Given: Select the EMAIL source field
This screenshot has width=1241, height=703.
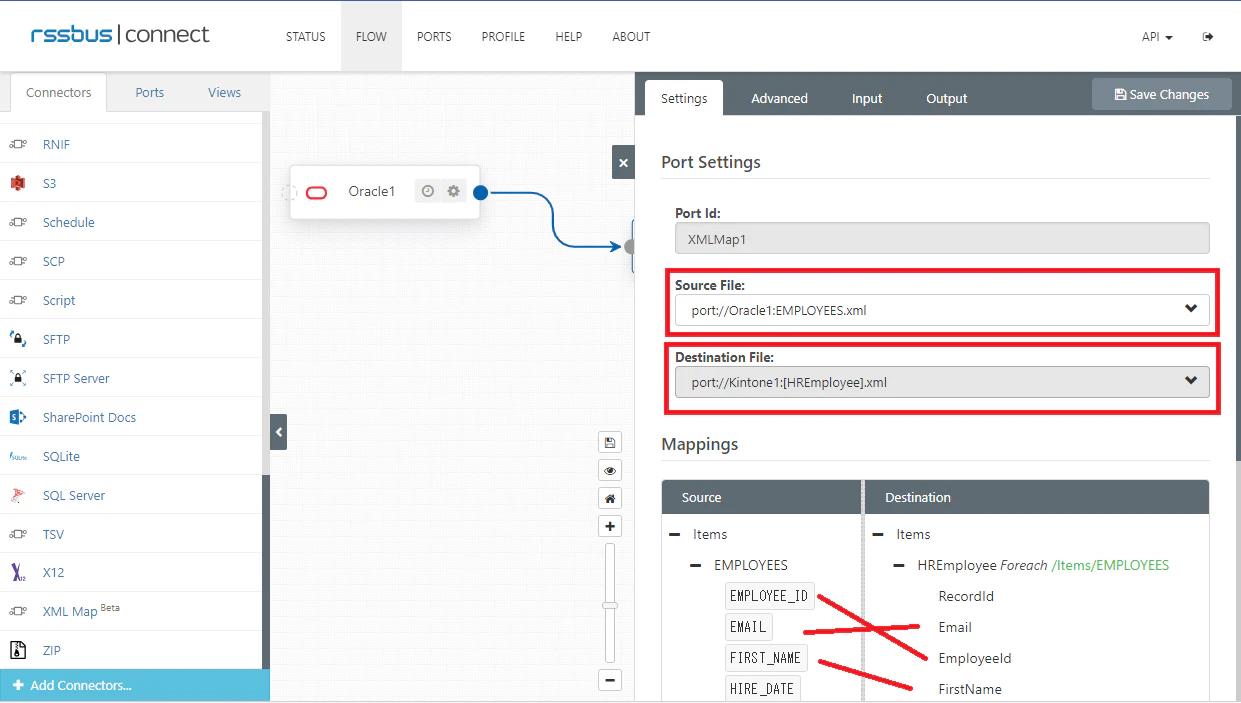Looking at the screenshot, I should 748,627.
